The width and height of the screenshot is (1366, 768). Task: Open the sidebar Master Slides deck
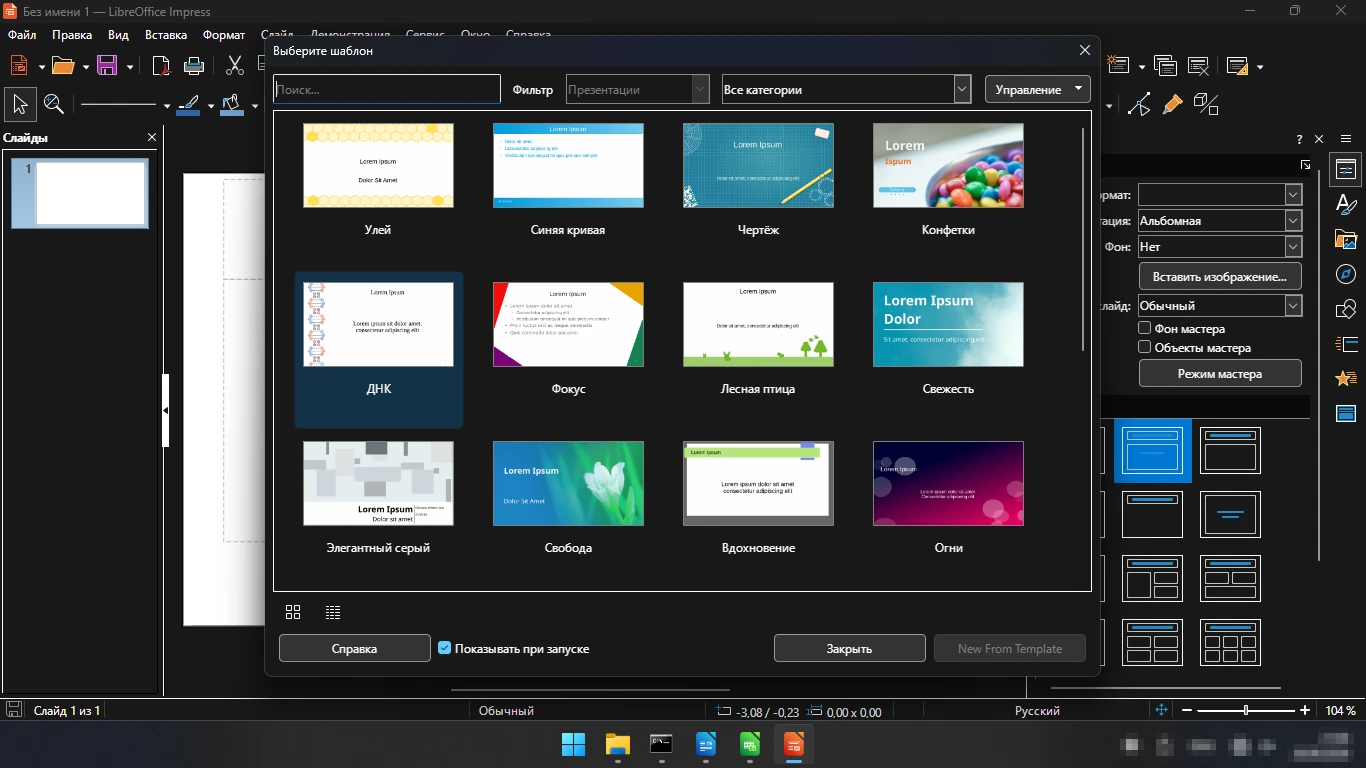[x=1346, y=413]
